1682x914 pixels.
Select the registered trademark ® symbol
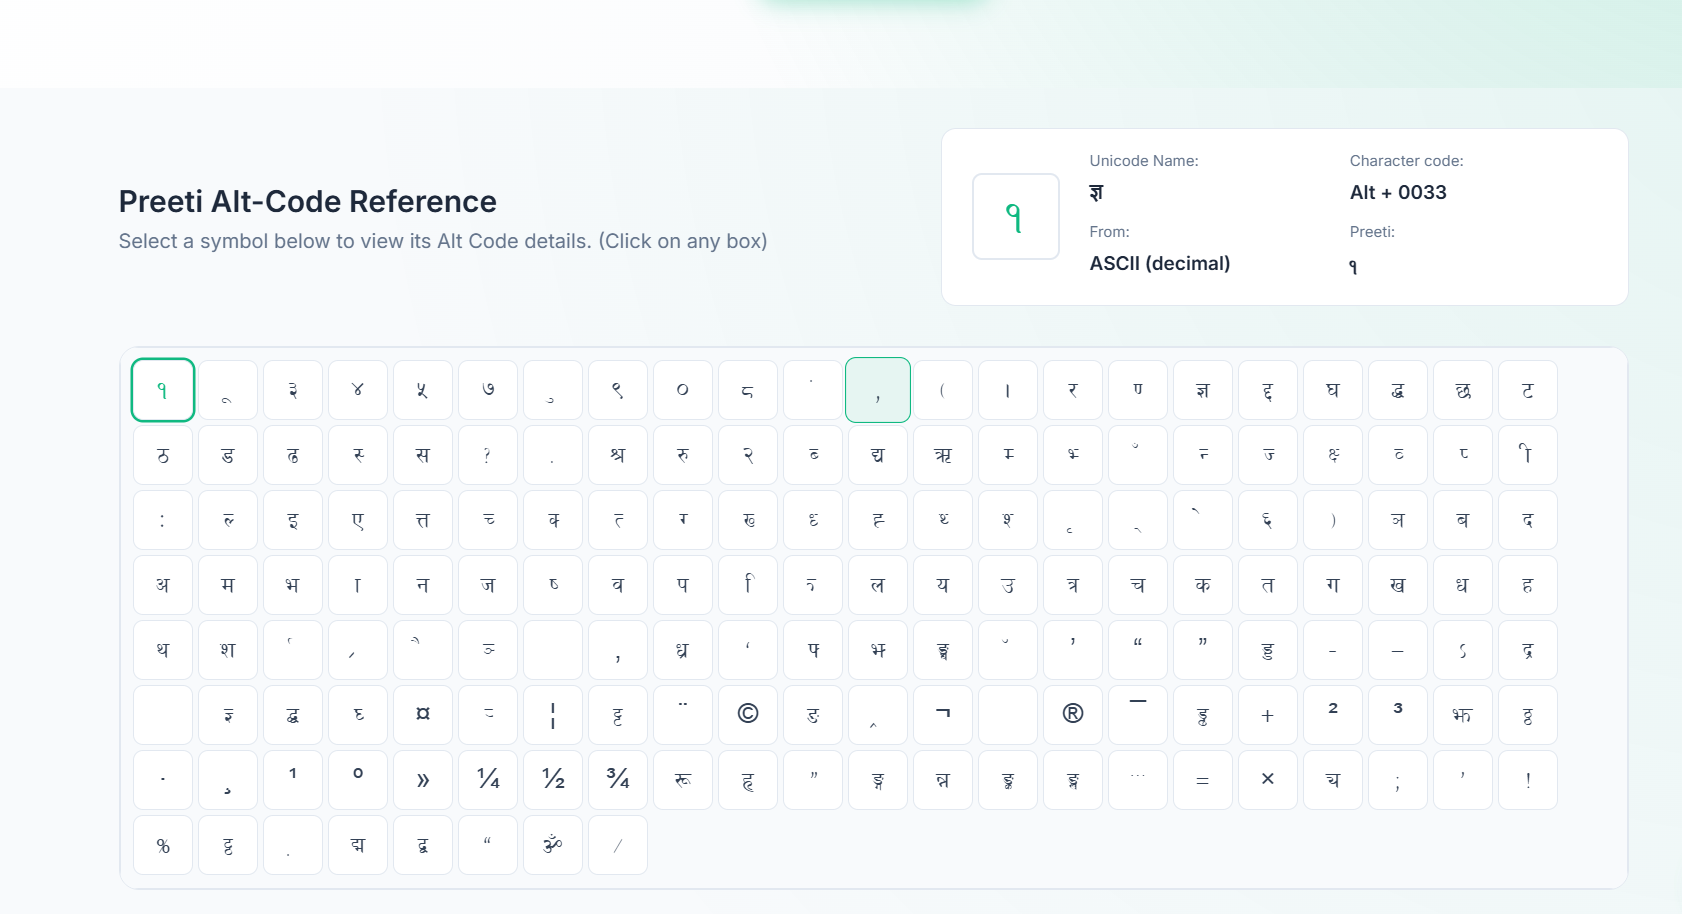click(1072, 714)
